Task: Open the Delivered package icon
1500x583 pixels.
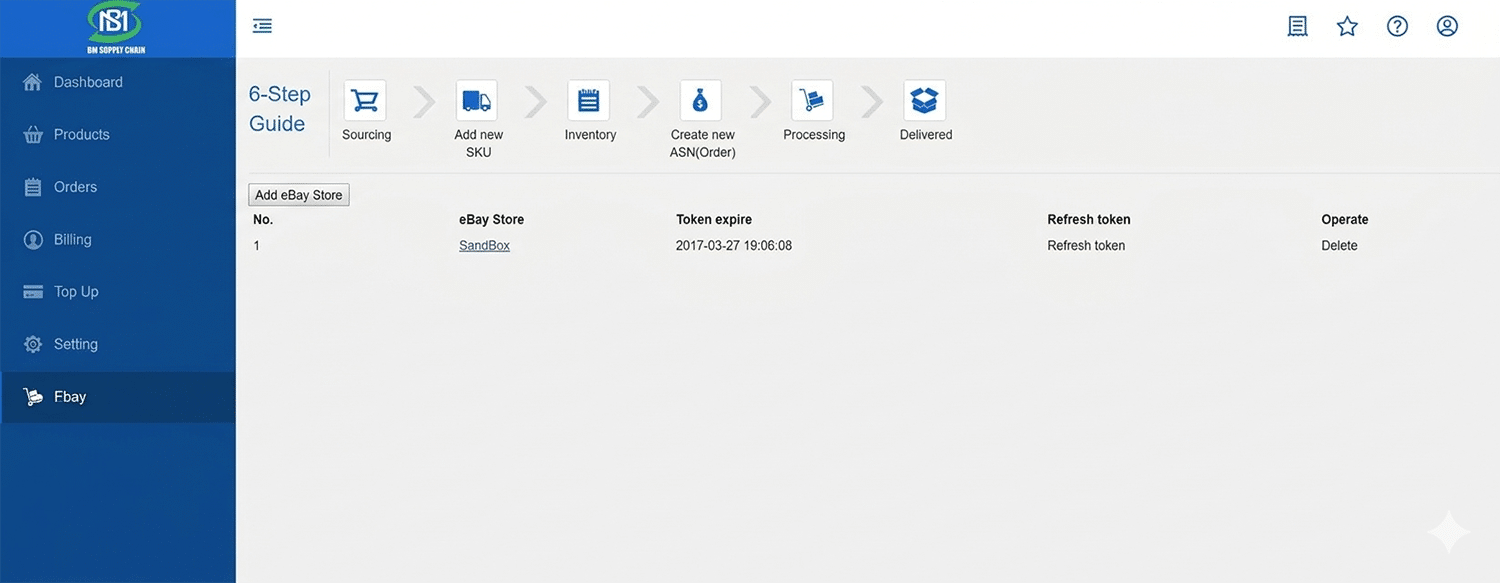Action: [x=925, y=99]
